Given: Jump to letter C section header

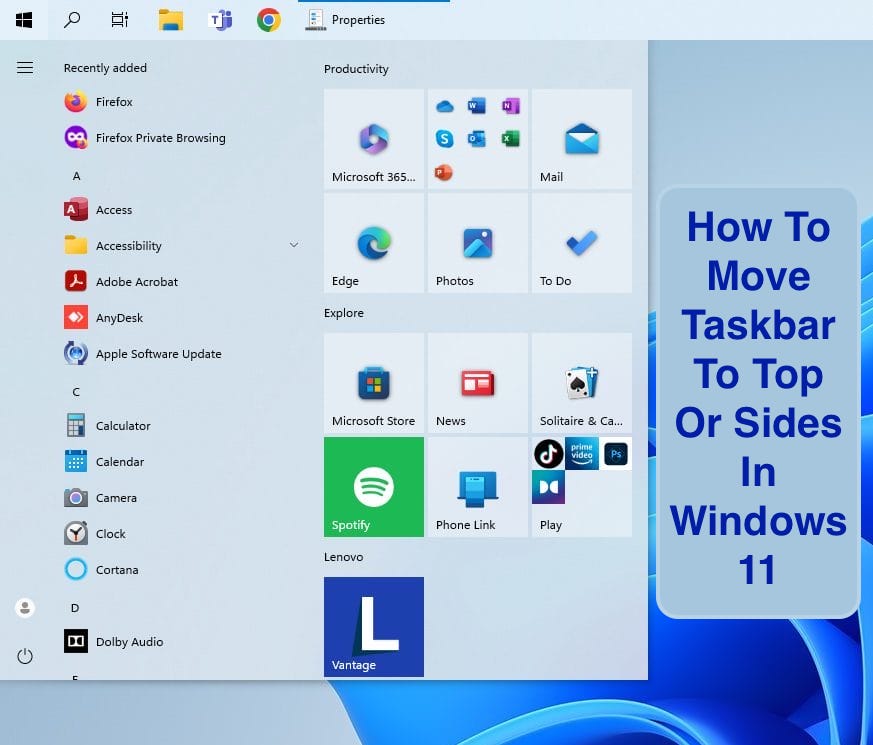Looking at the screenshot, I should [76, 392].
